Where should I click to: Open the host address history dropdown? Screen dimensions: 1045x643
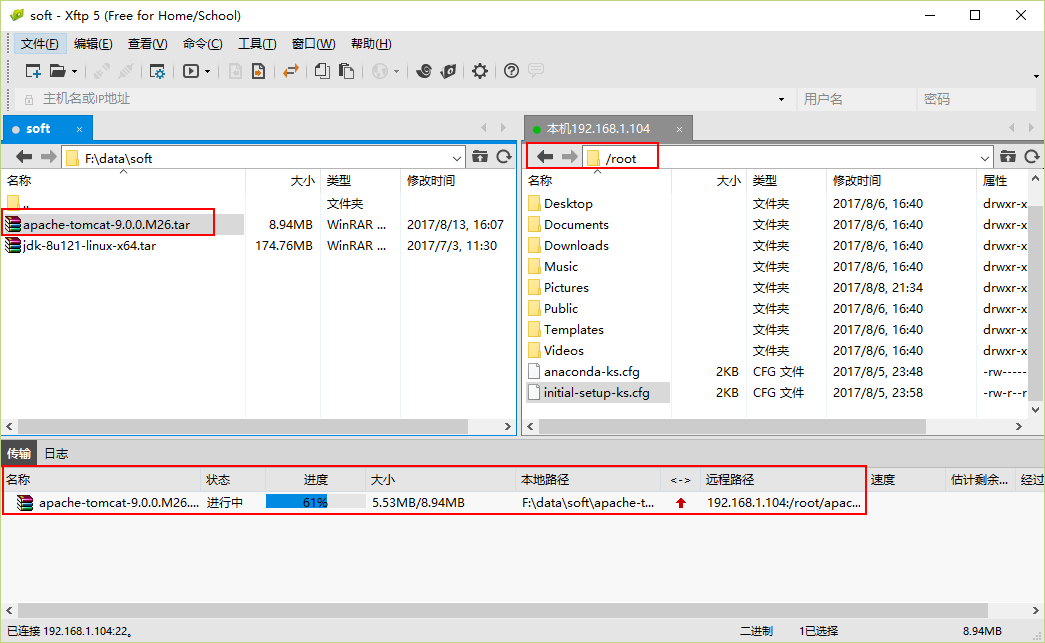(781, 99)
